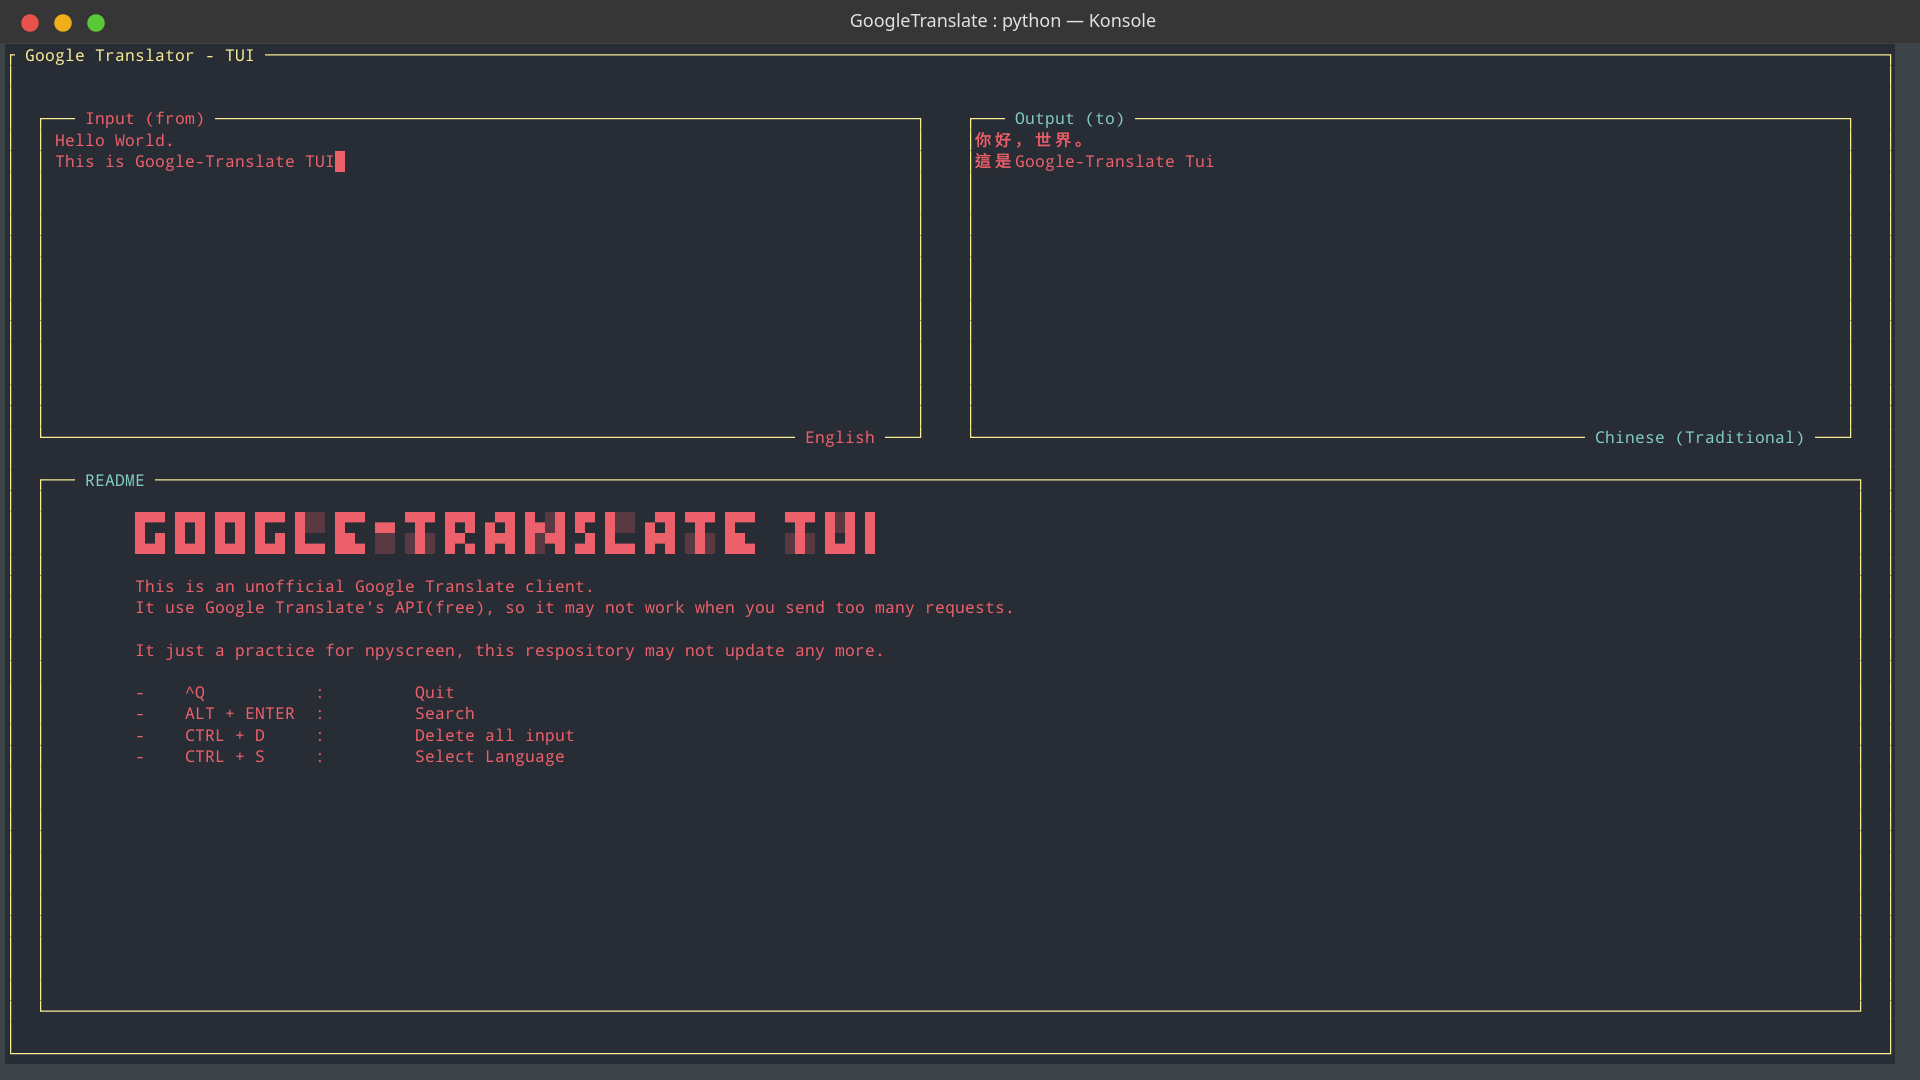
Task: Select the English source language label
Action: pyautogui.click(x=839, y=437)
